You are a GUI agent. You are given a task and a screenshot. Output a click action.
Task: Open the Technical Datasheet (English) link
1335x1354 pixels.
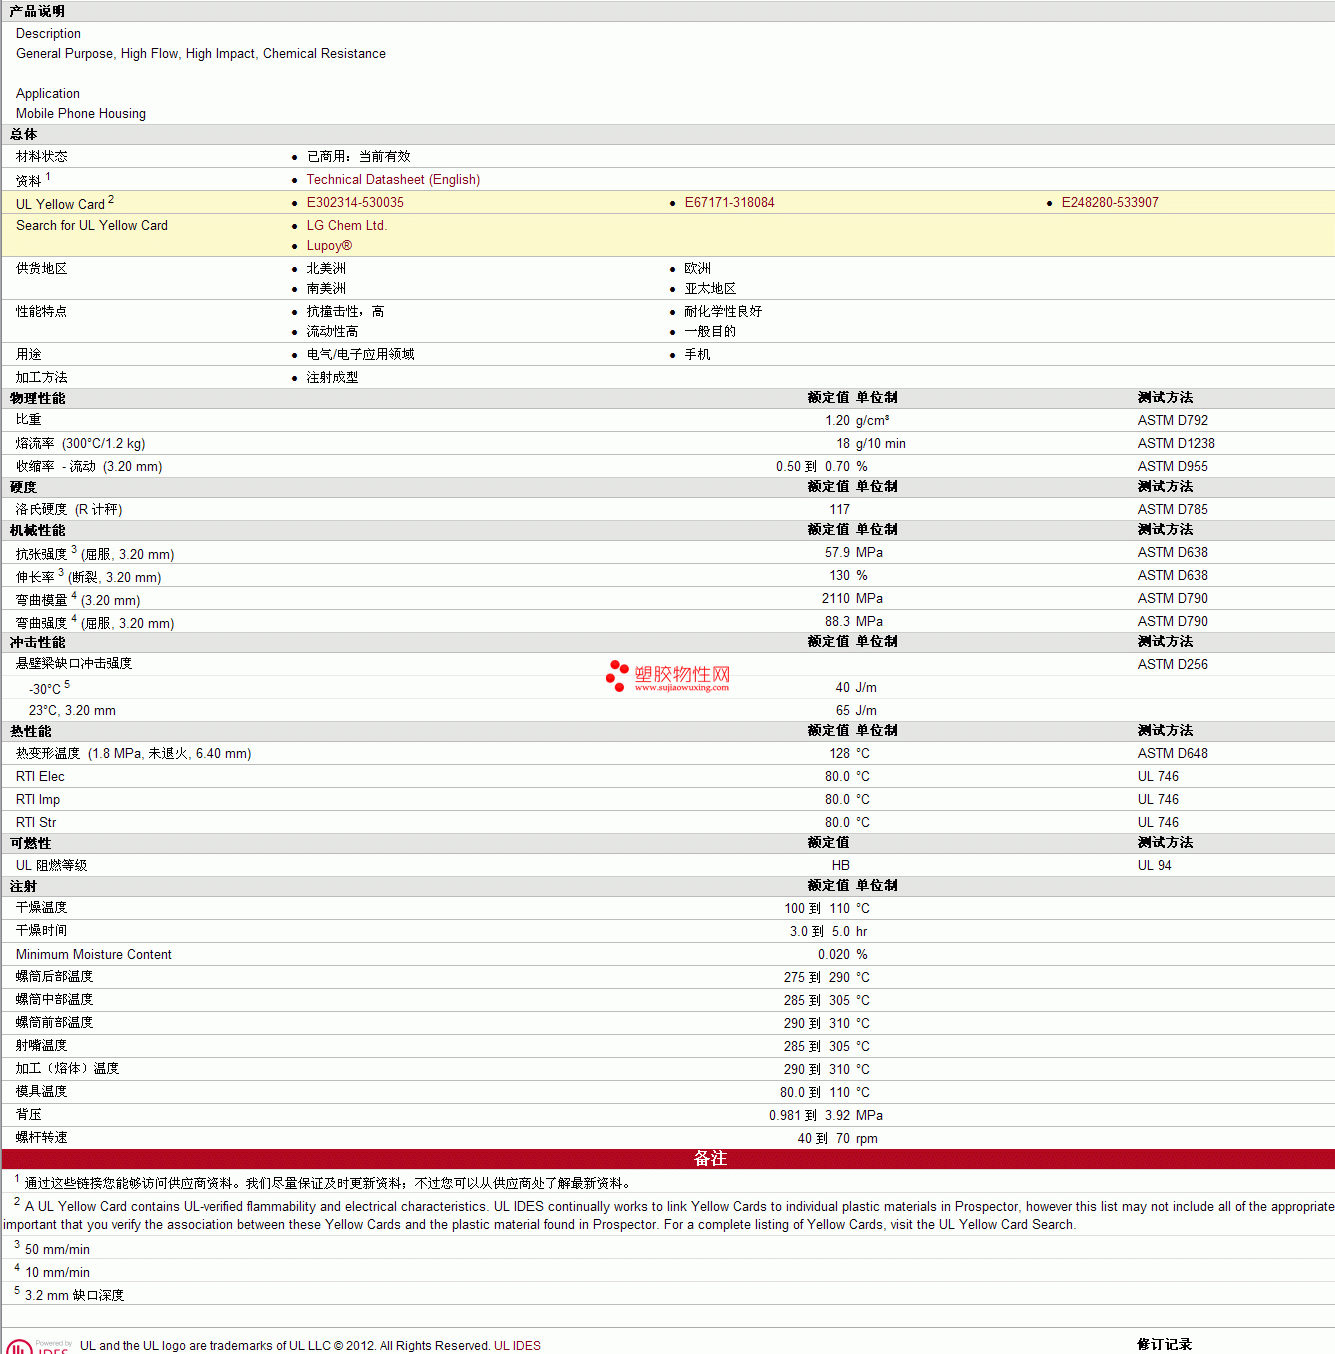tap(393, 180)
